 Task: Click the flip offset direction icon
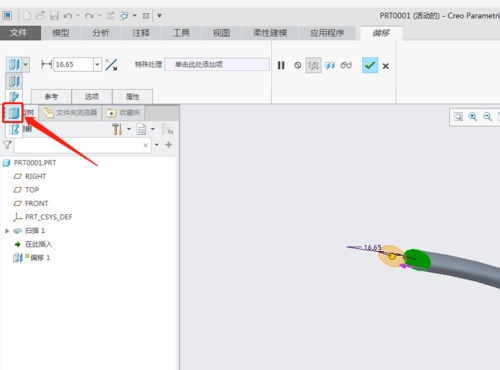[x=111, y=65]
